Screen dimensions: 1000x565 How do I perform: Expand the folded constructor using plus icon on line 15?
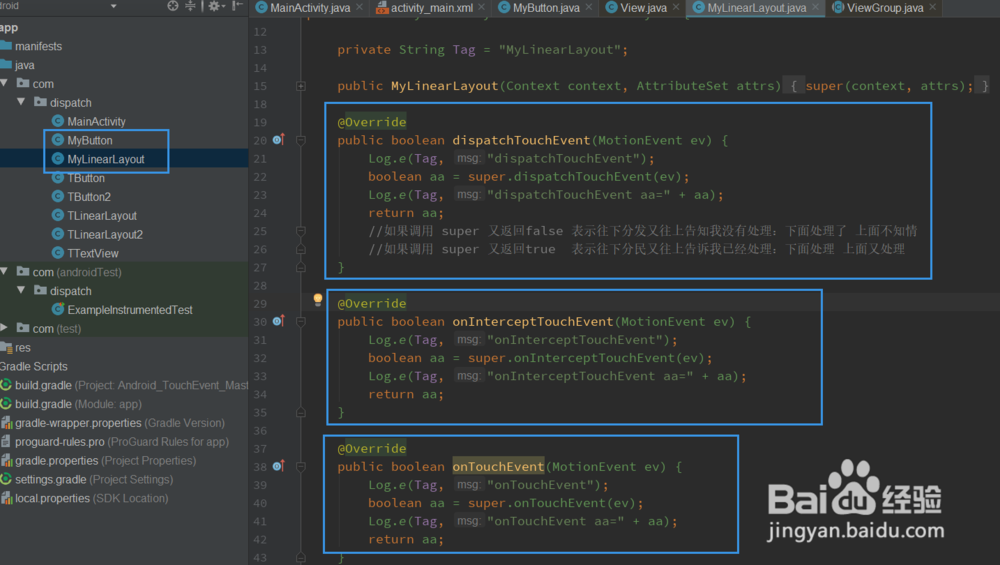pos(301,85)
